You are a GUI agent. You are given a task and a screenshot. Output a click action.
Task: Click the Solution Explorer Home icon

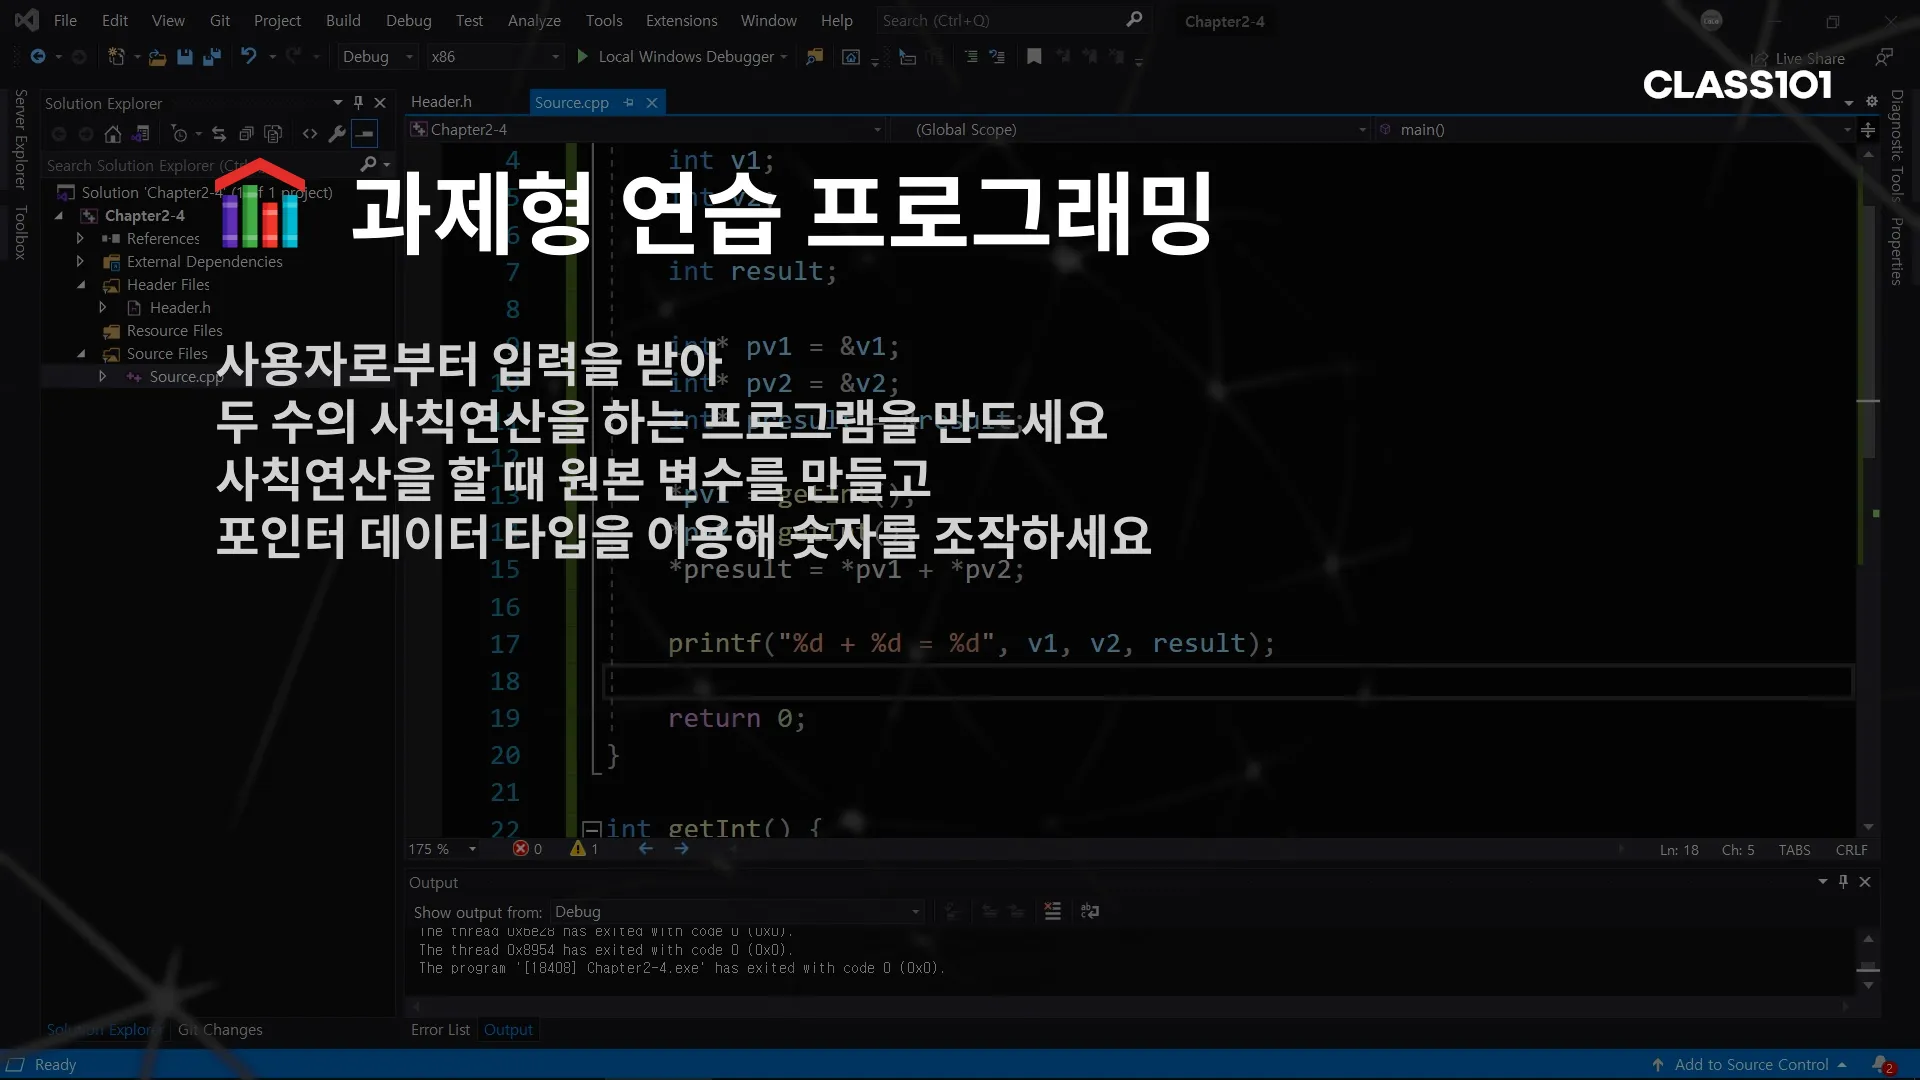tap(113, 134)
